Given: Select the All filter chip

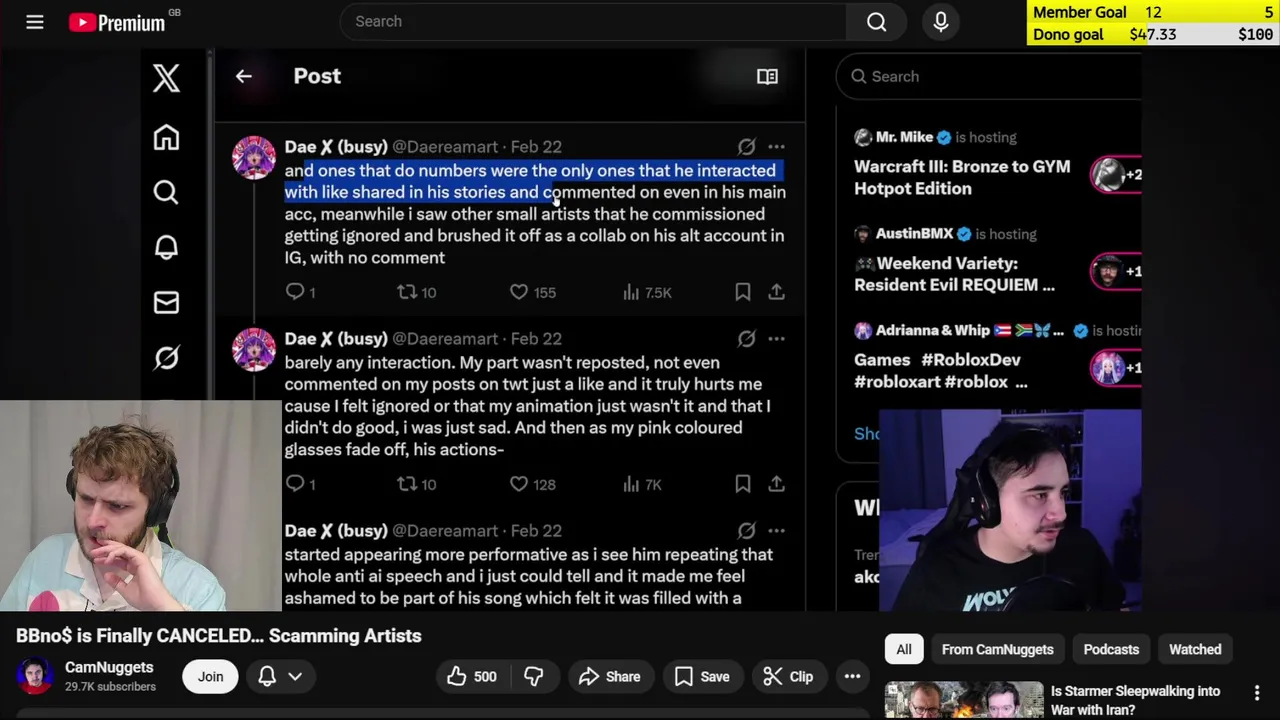Looking at the screenshot, I should (904, 649).
